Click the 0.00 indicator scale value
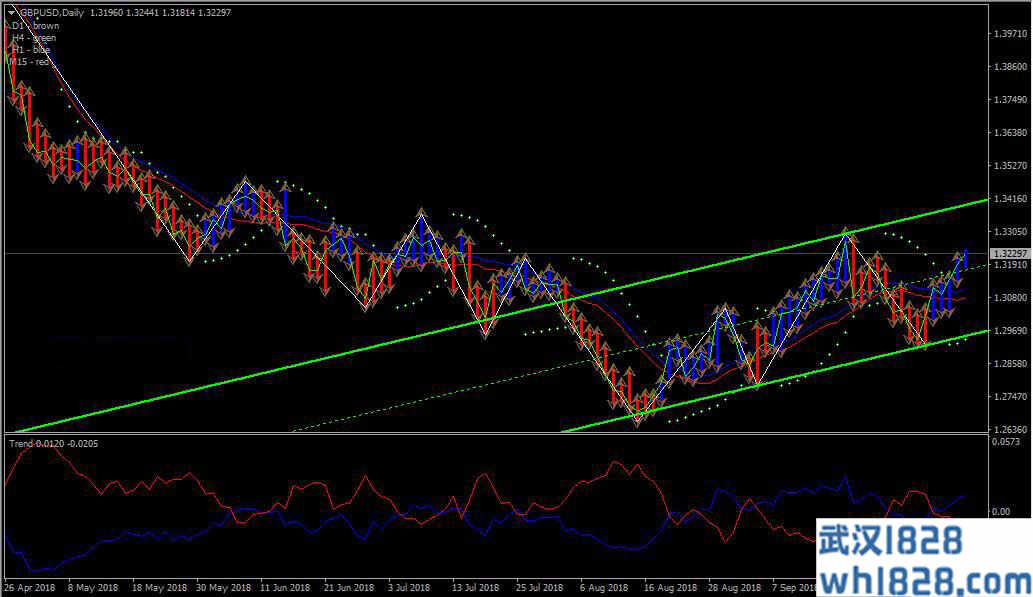This screenshot has width=1033, height=597. coord(1001,511)
